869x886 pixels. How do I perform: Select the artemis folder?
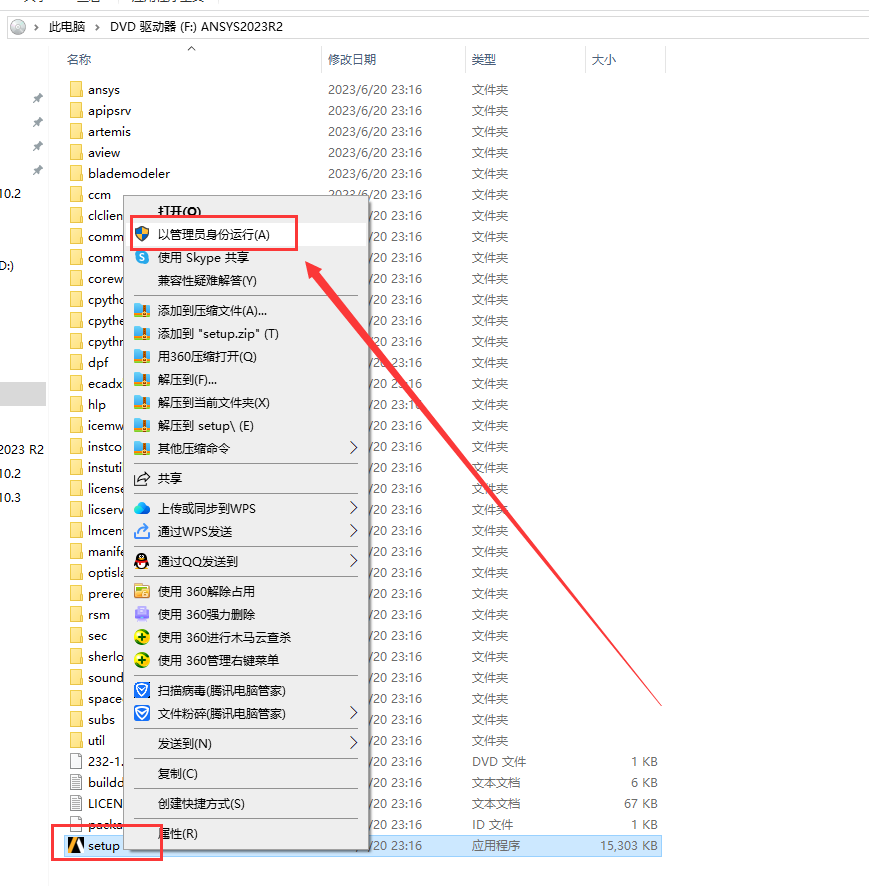(x=109, y=132)
